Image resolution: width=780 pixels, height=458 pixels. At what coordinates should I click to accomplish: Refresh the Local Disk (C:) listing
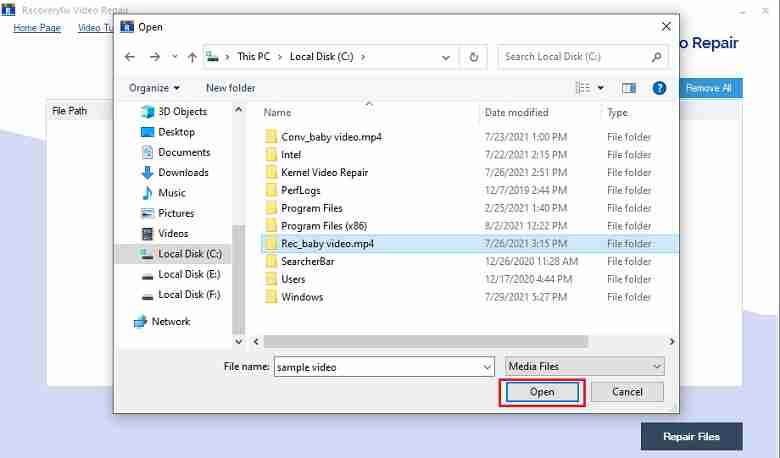pyautogui.click(x=474, y=57)
